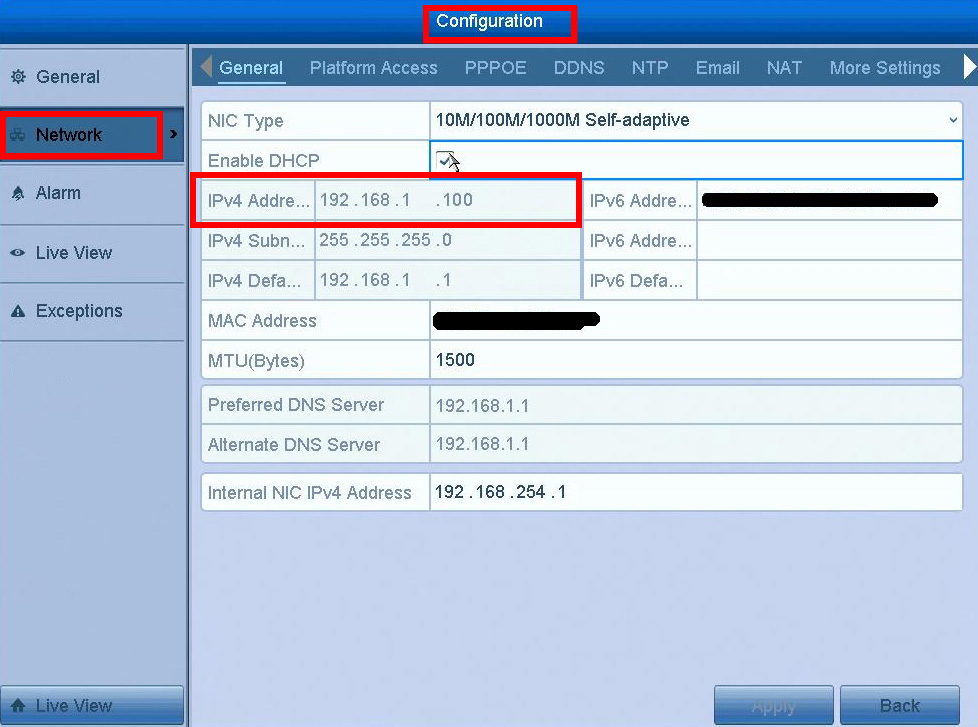Viewport: 978px width, 727px height.
Task: Open the DDNS tab
Action: click(x=579, y=67)
